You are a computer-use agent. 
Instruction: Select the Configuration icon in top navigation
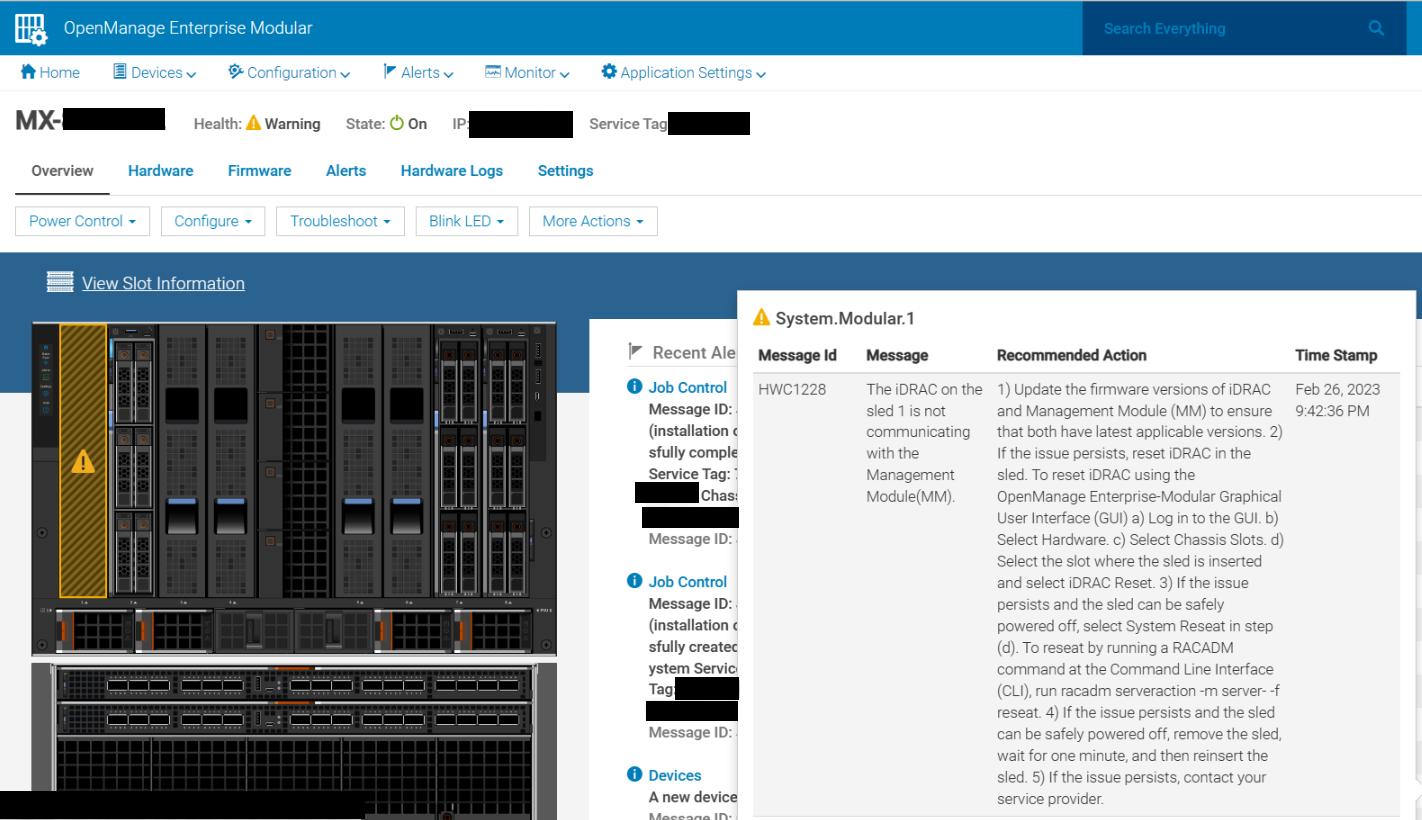click(x=234, y=72)
